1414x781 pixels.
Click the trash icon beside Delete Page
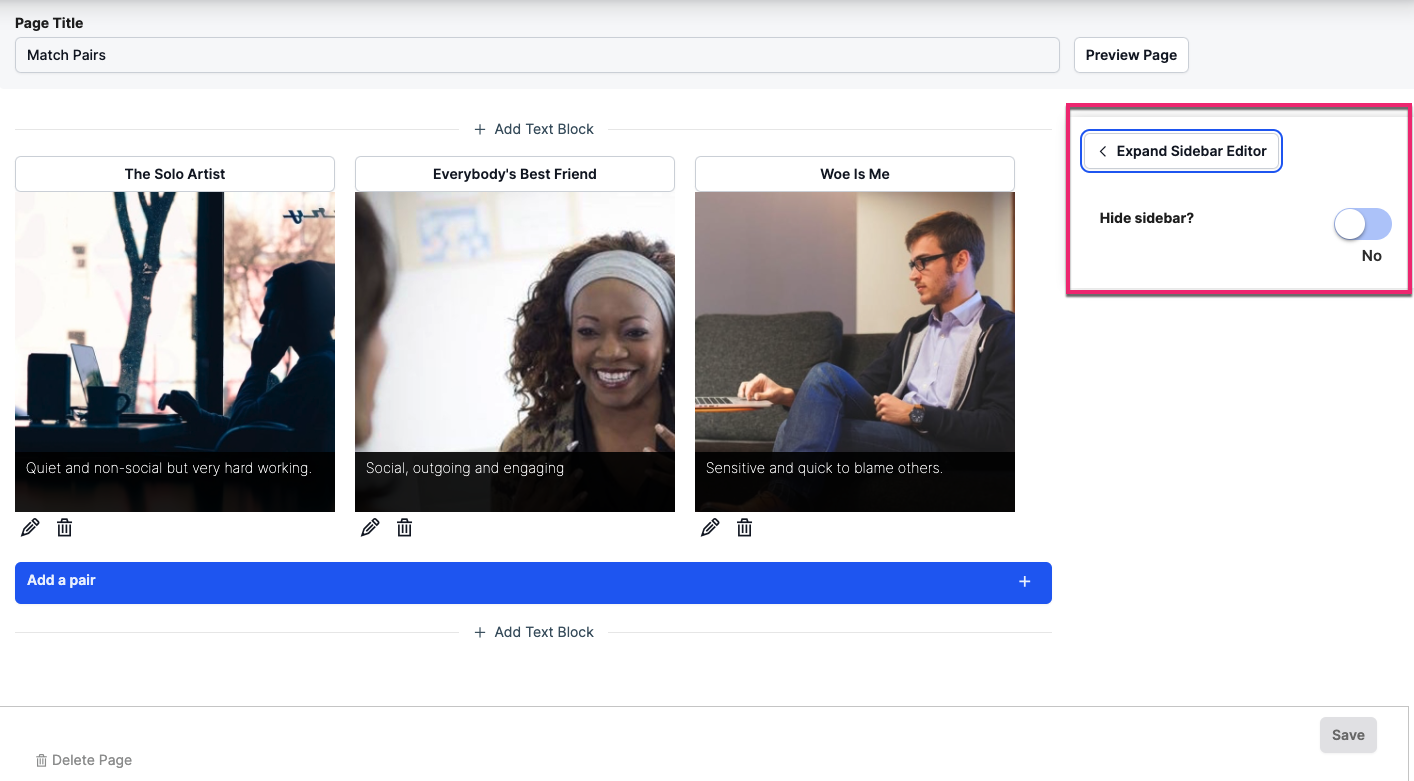[x=41, y=760]
